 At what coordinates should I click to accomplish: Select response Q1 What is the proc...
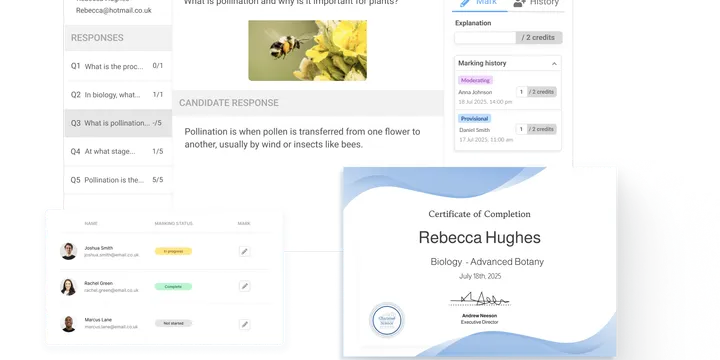coord(118,66)
